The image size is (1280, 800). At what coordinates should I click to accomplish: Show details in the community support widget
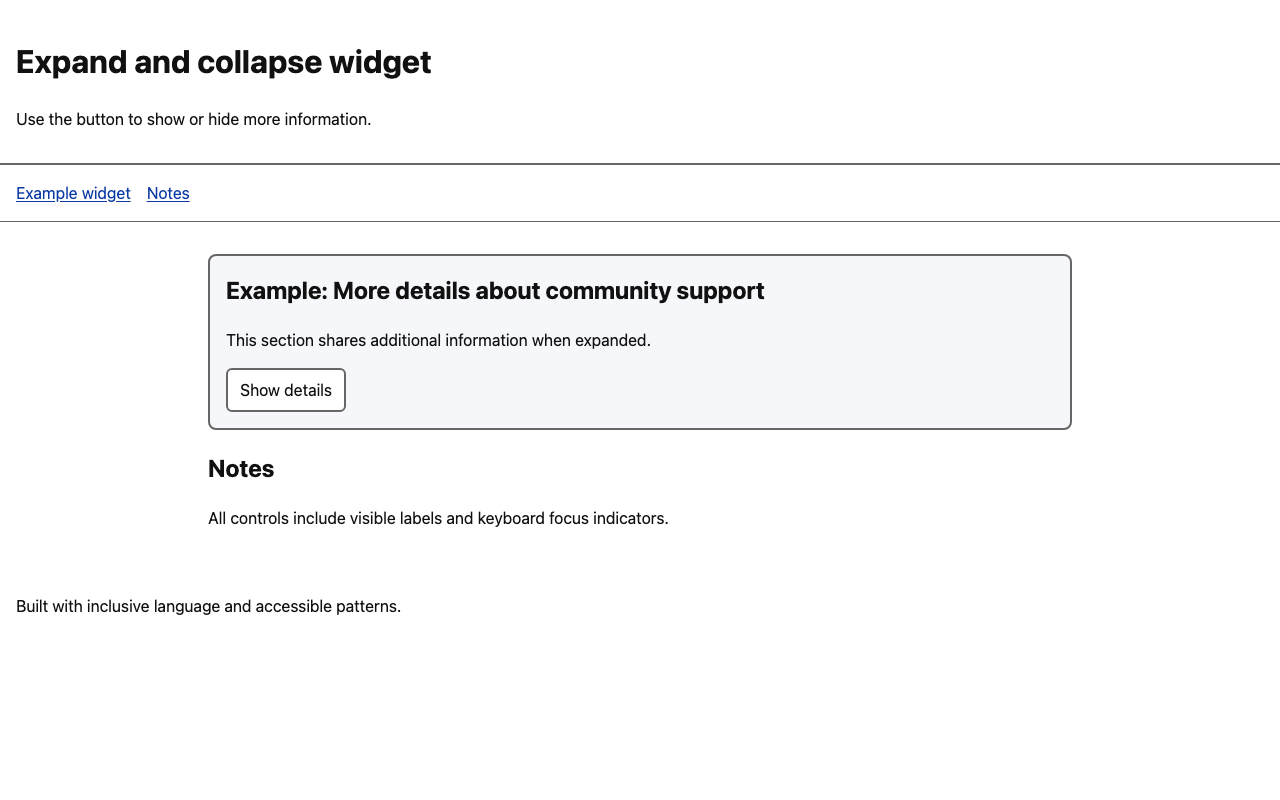(285, 391)
